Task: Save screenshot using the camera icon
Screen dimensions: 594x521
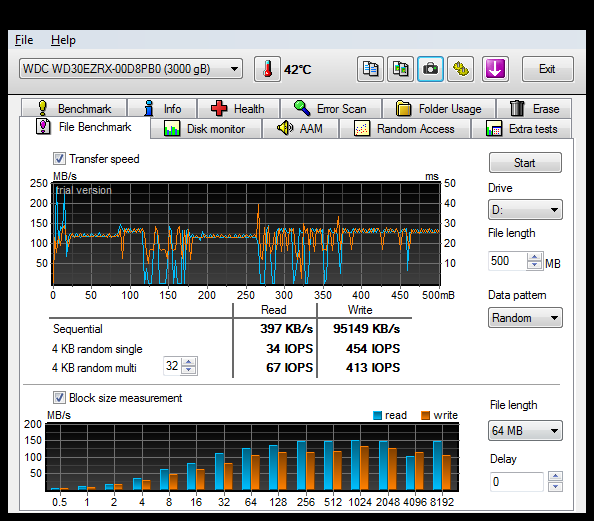Action: click(x=430, y=69)
